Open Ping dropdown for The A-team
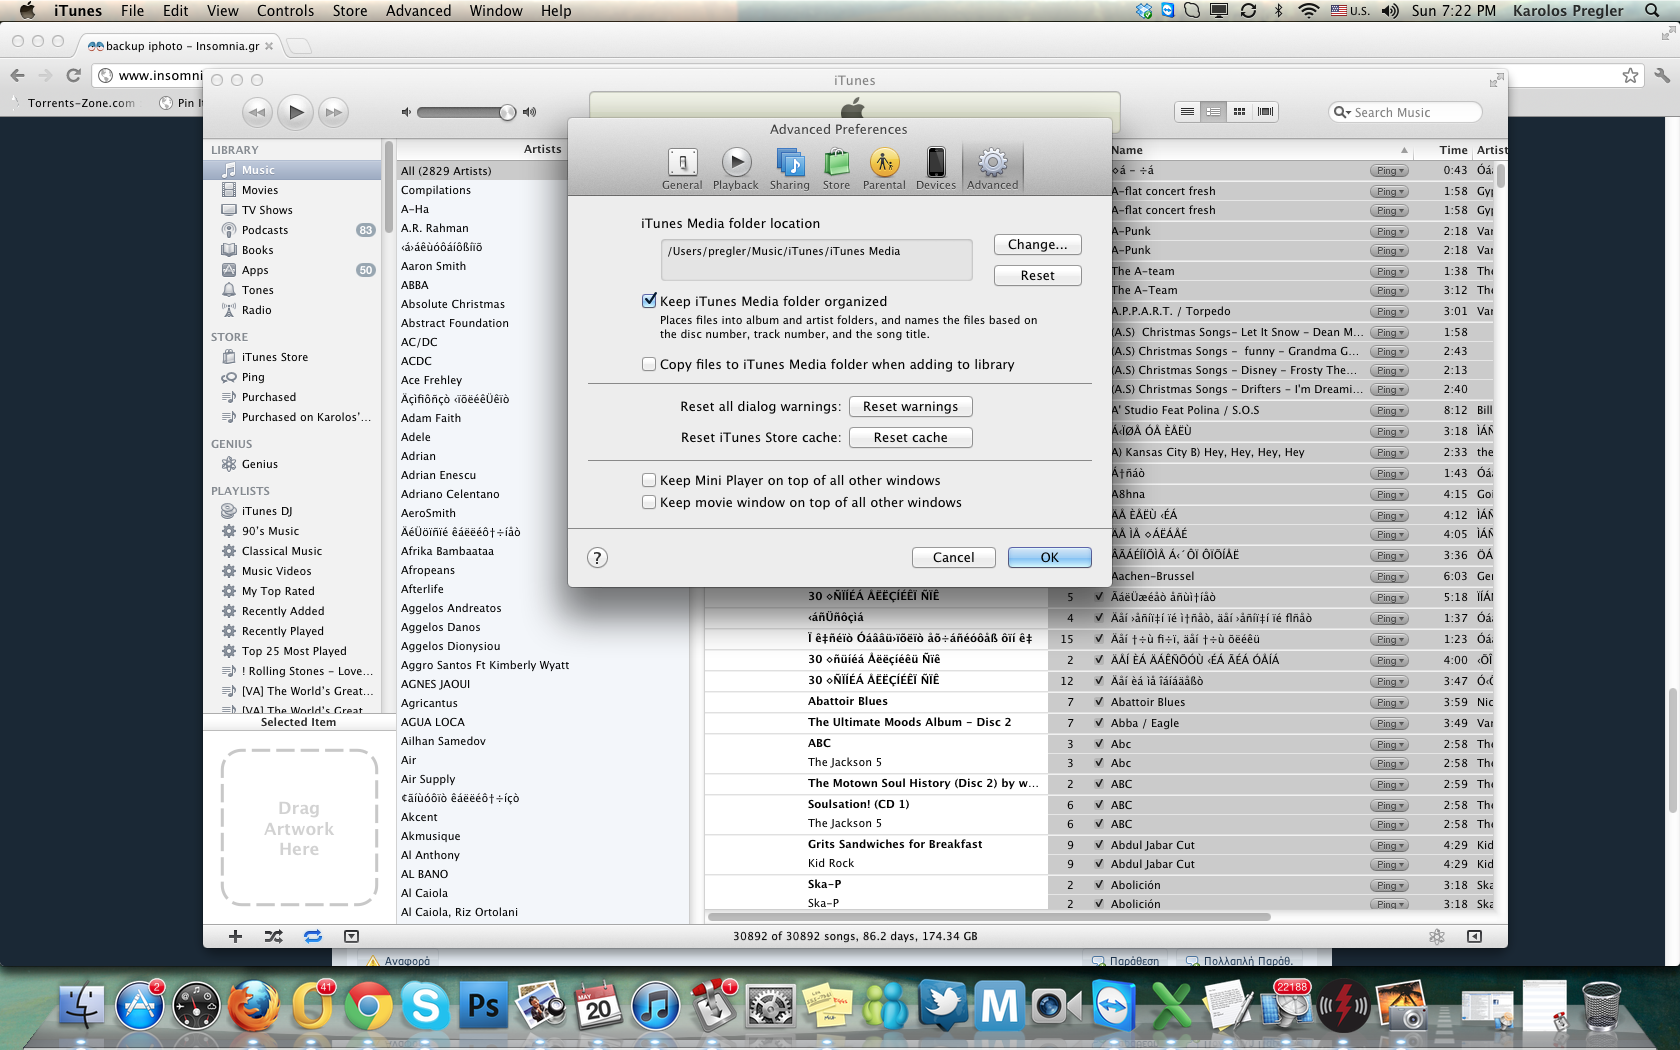This screenshot has height=1050, width=1680. (x=1388, y=272)
